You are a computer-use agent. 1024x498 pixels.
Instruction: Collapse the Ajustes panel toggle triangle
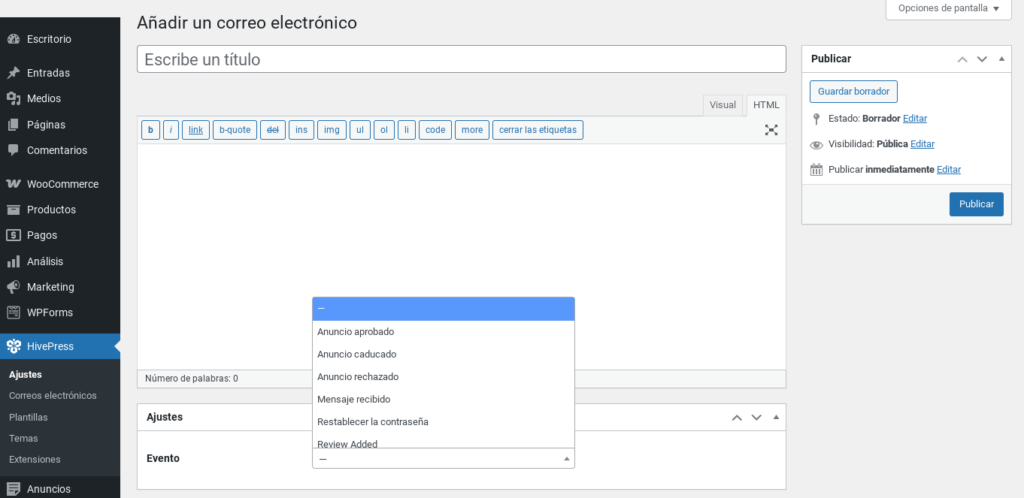776,417
